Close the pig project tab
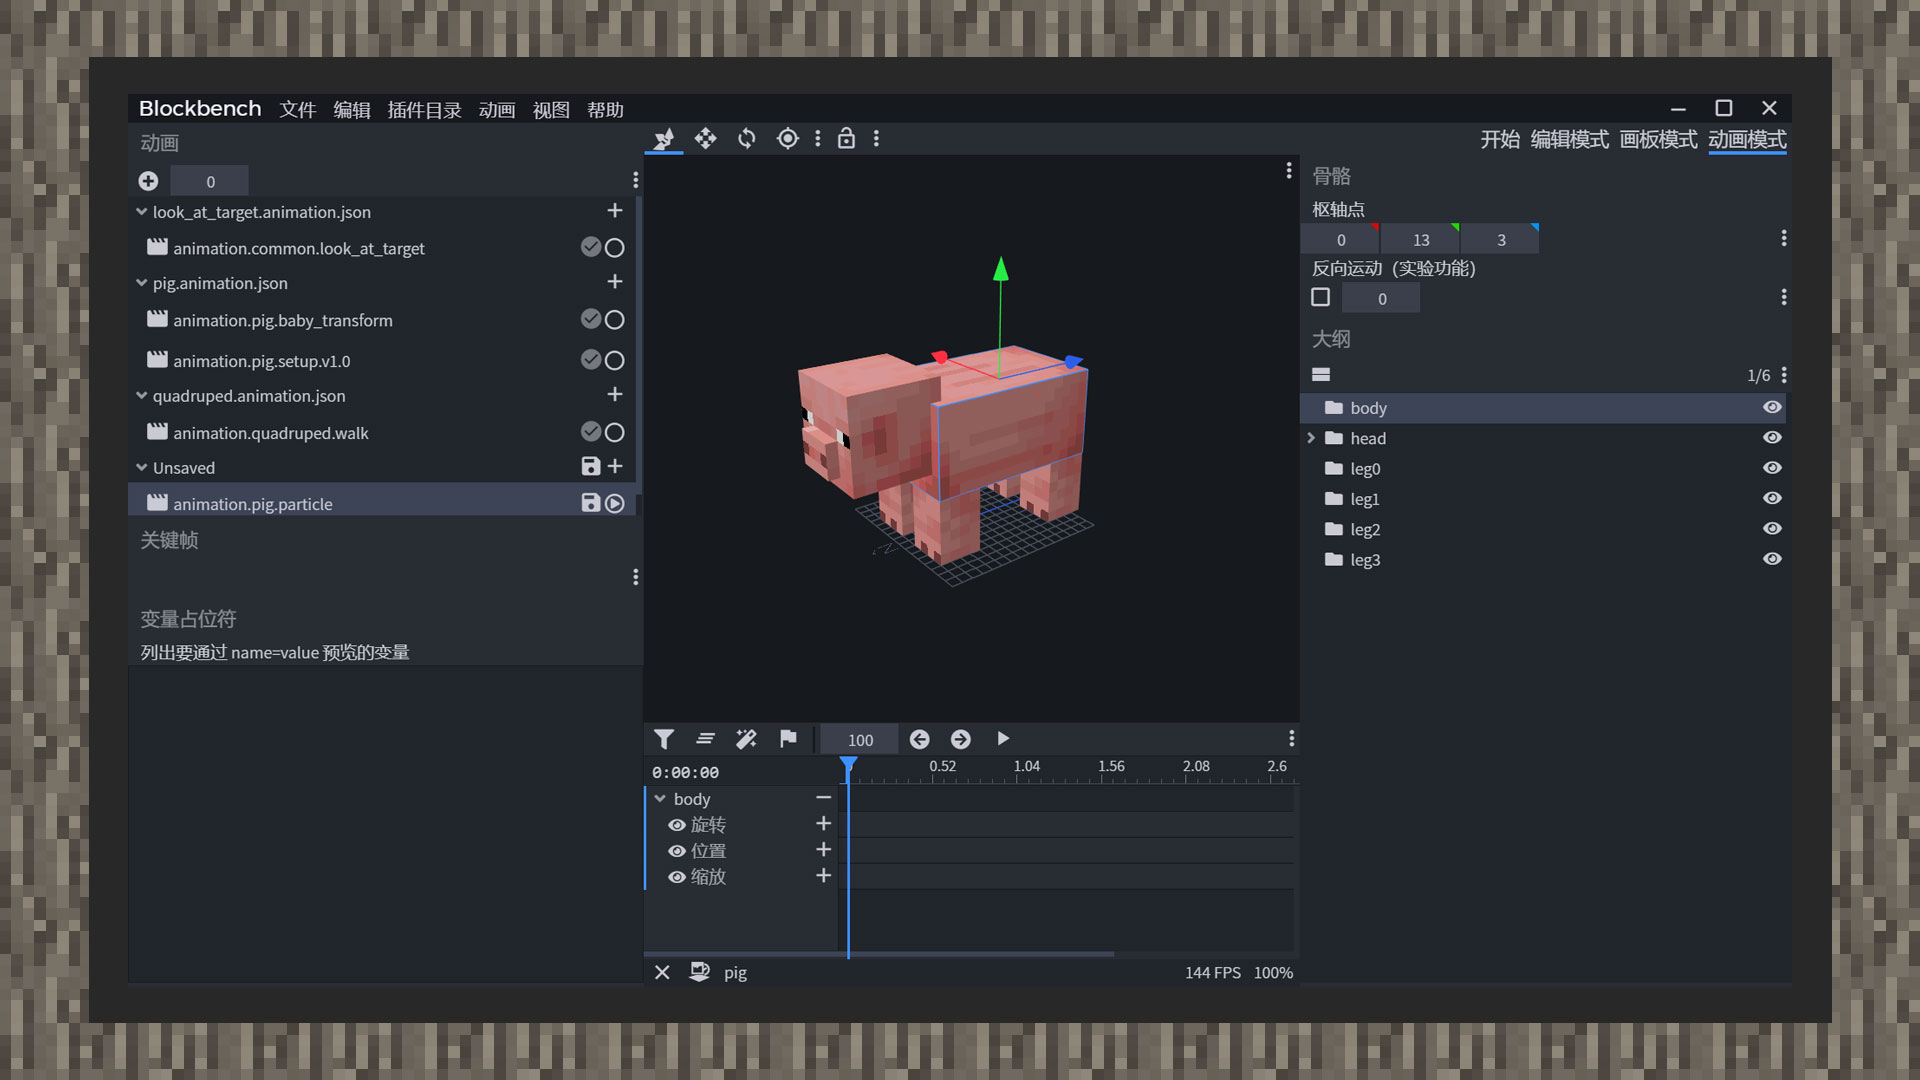 tap(662, 972)
